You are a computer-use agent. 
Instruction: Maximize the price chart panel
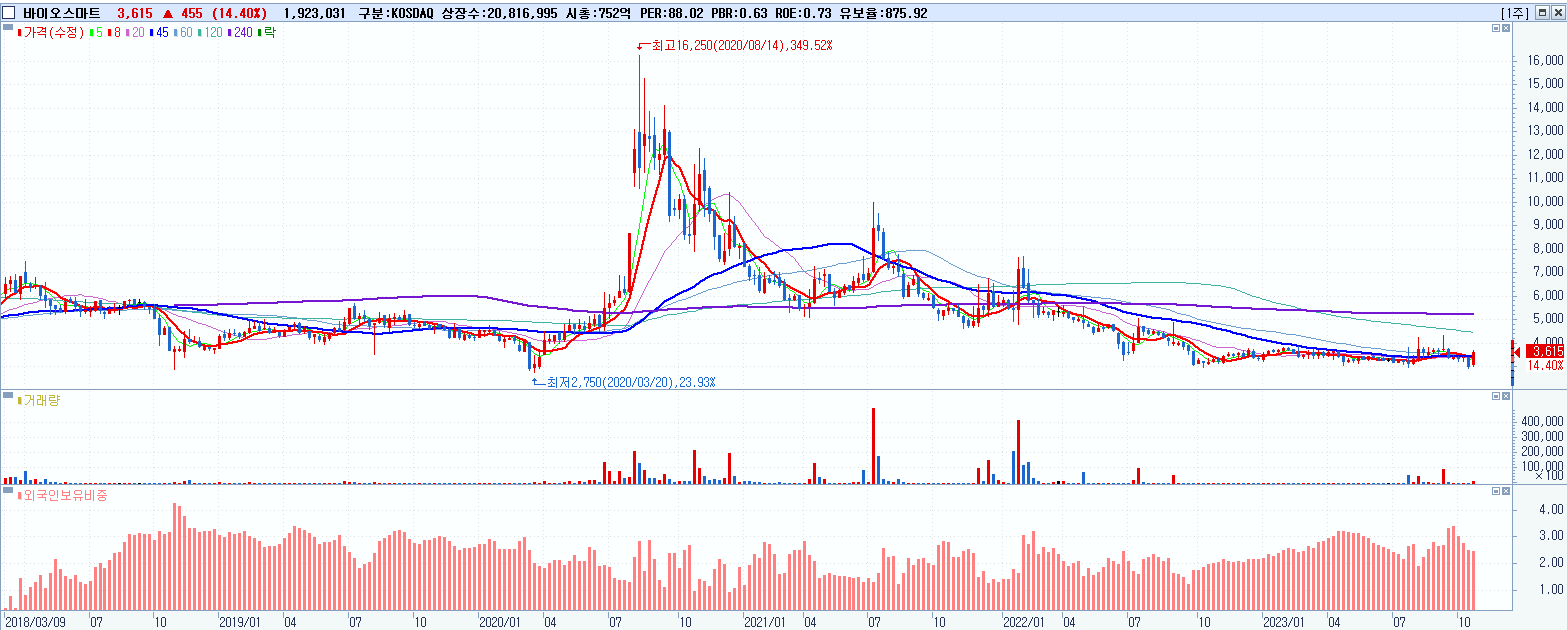(x=1495, y=29)
